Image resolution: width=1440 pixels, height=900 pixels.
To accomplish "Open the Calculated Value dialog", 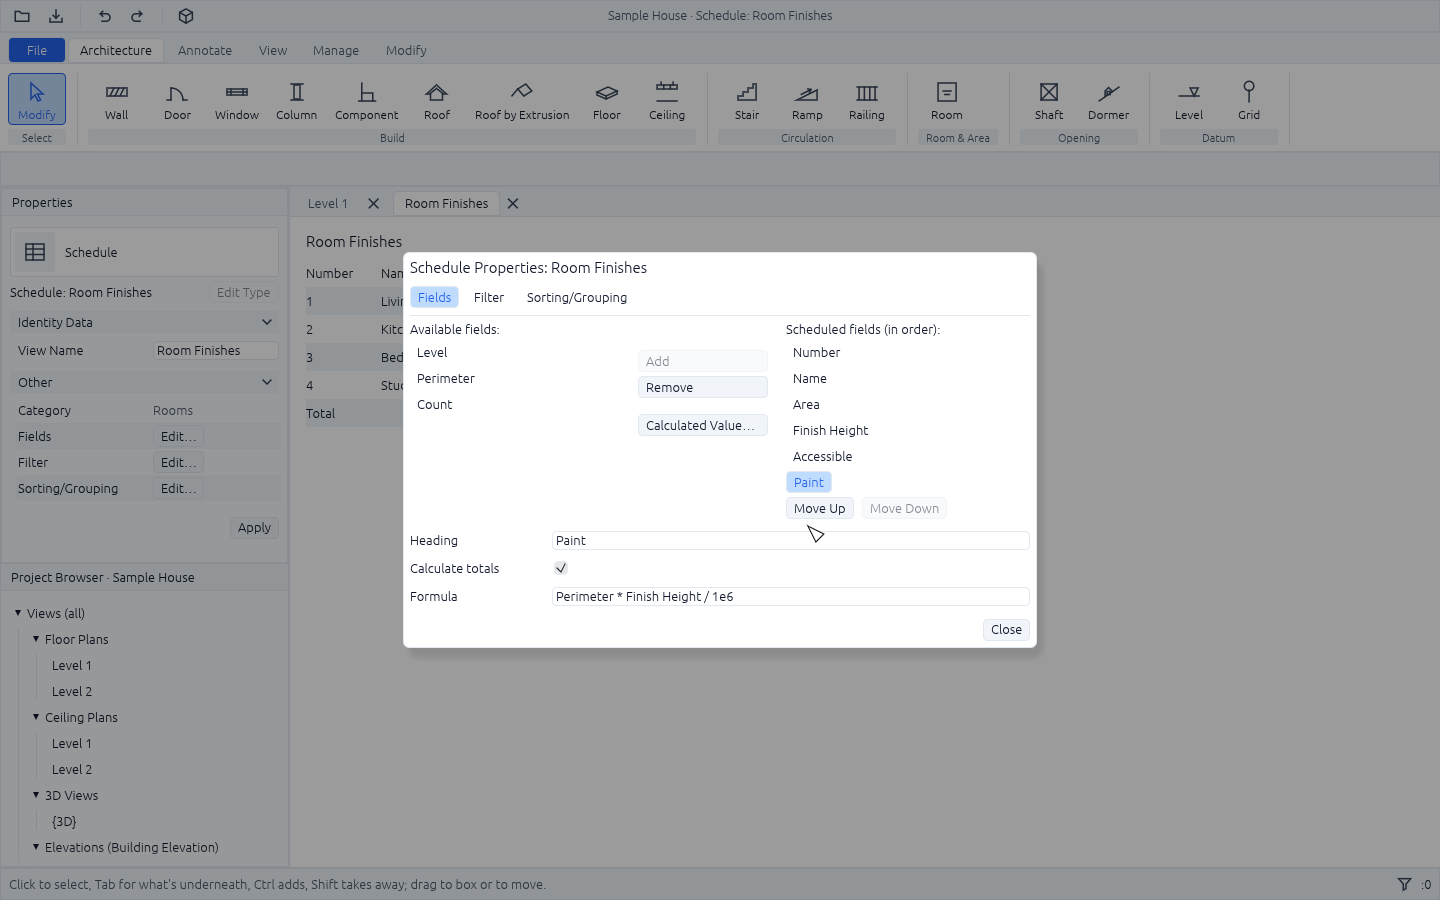I will pos(703,425).
